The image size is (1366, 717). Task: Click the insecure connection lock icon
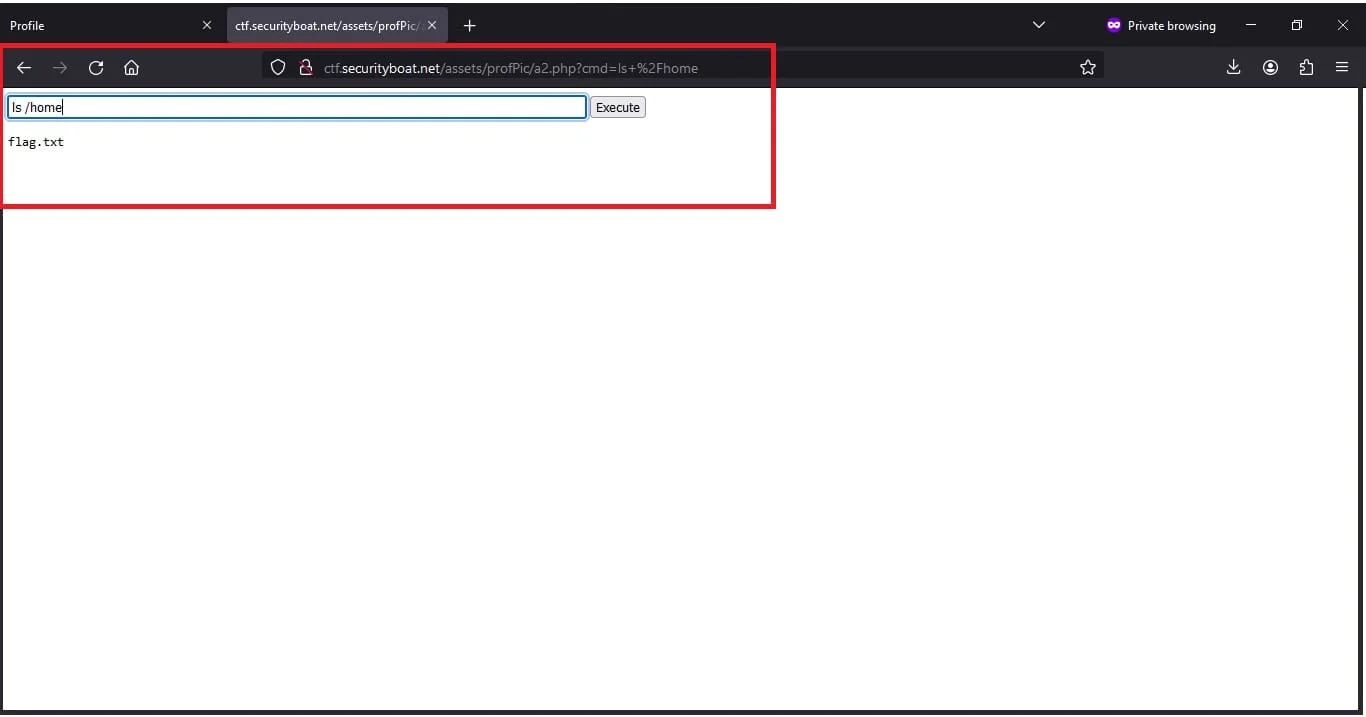coord(306,68)
